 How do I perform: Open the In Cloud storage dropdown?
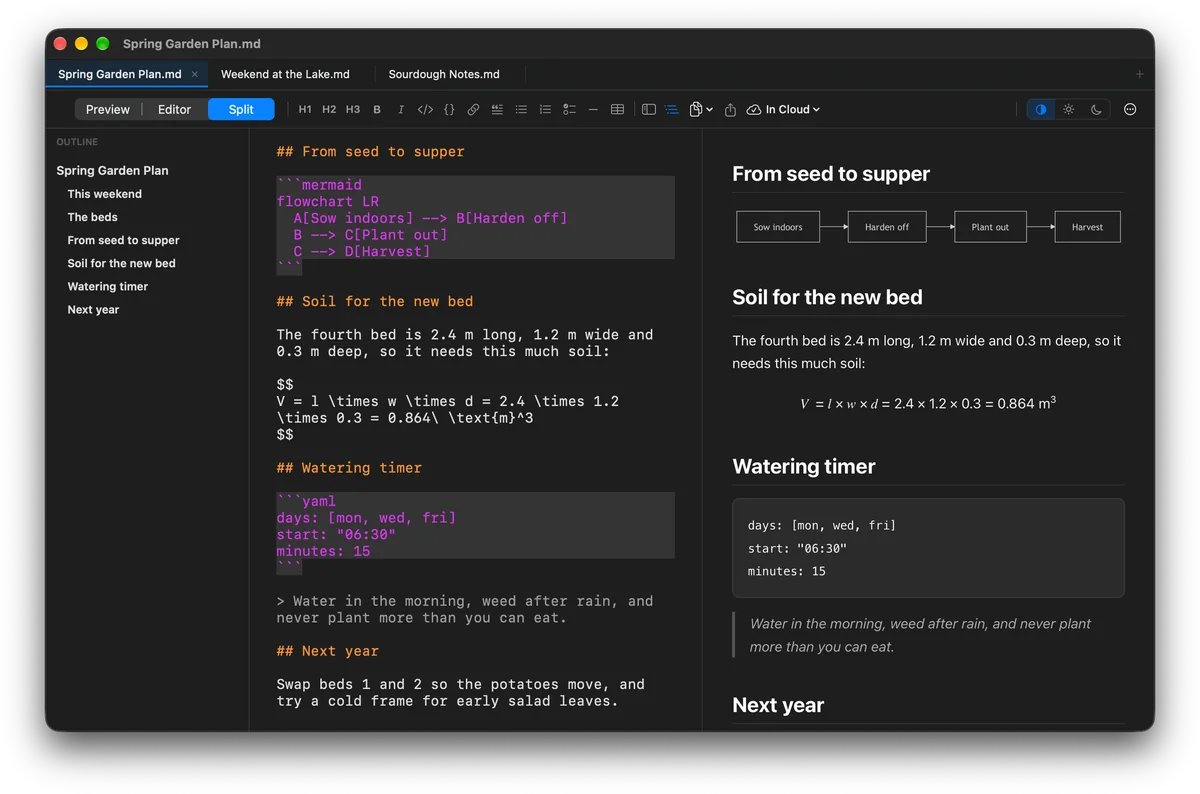pyautogui.click(x=783, y=110)
